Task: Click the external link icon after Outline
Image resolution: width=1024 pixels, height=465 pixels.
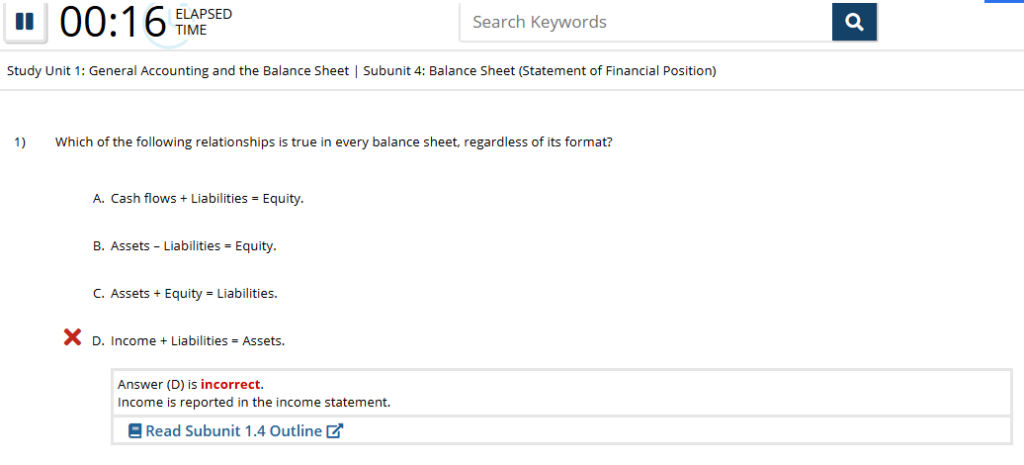Action: point(336,431)
